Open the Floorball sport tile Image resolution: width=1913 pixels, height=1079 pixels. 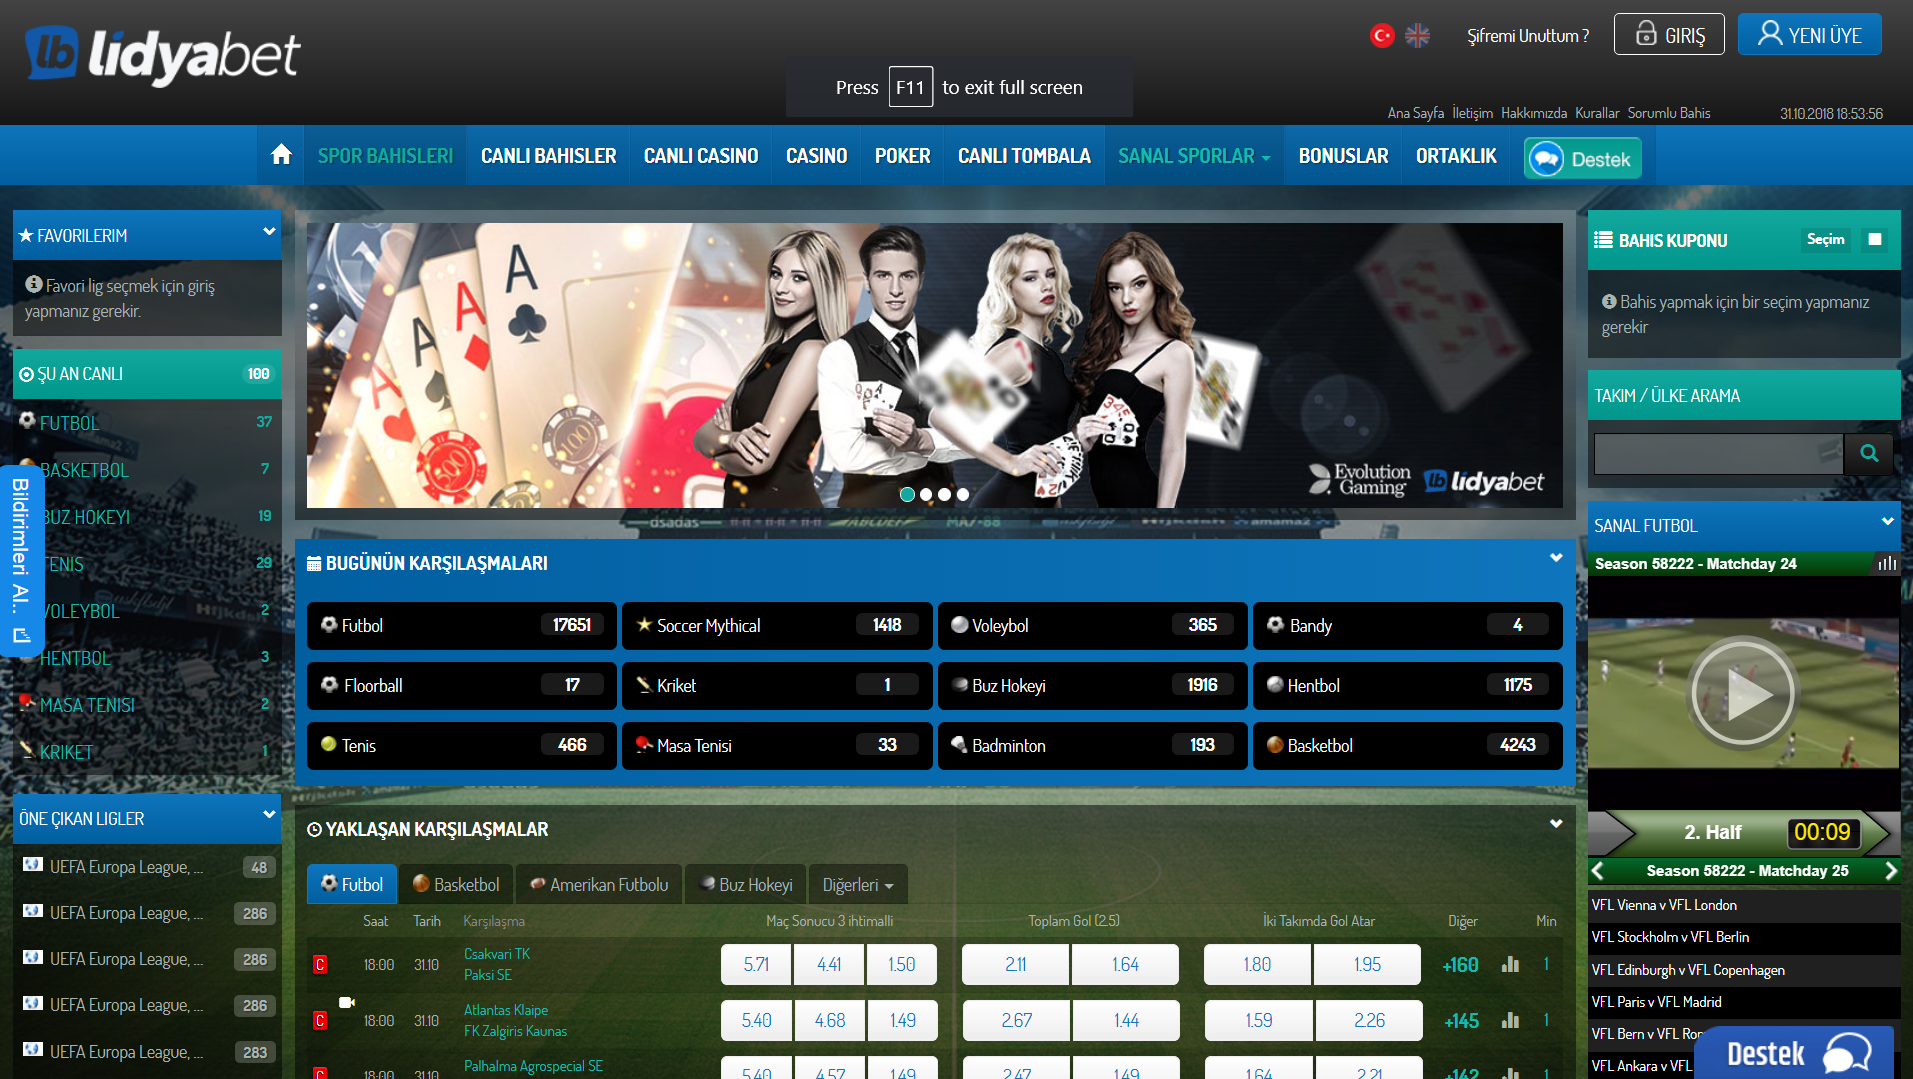[461, 686]
